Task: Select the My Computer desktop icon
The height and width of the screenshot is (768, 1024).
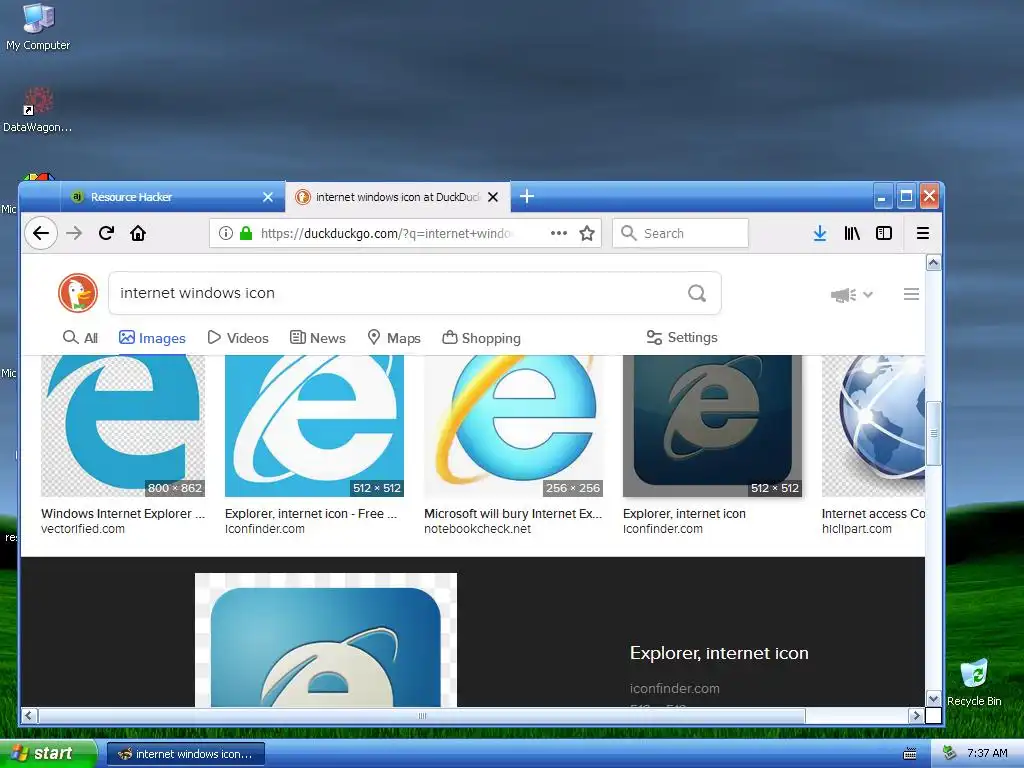Action: [38, 27]
